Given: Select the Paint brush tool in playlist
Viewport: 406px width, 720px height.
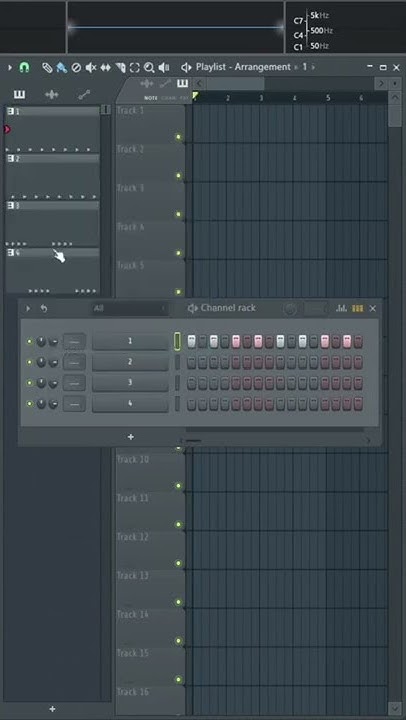Looking at the screenshot, I should (61, 68).
